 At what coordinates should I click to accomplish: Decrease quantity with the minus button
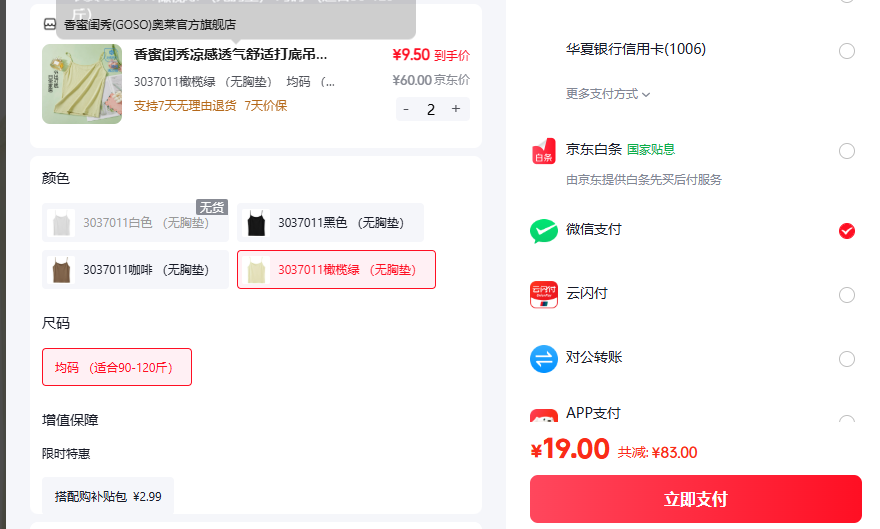click(406, 109)
